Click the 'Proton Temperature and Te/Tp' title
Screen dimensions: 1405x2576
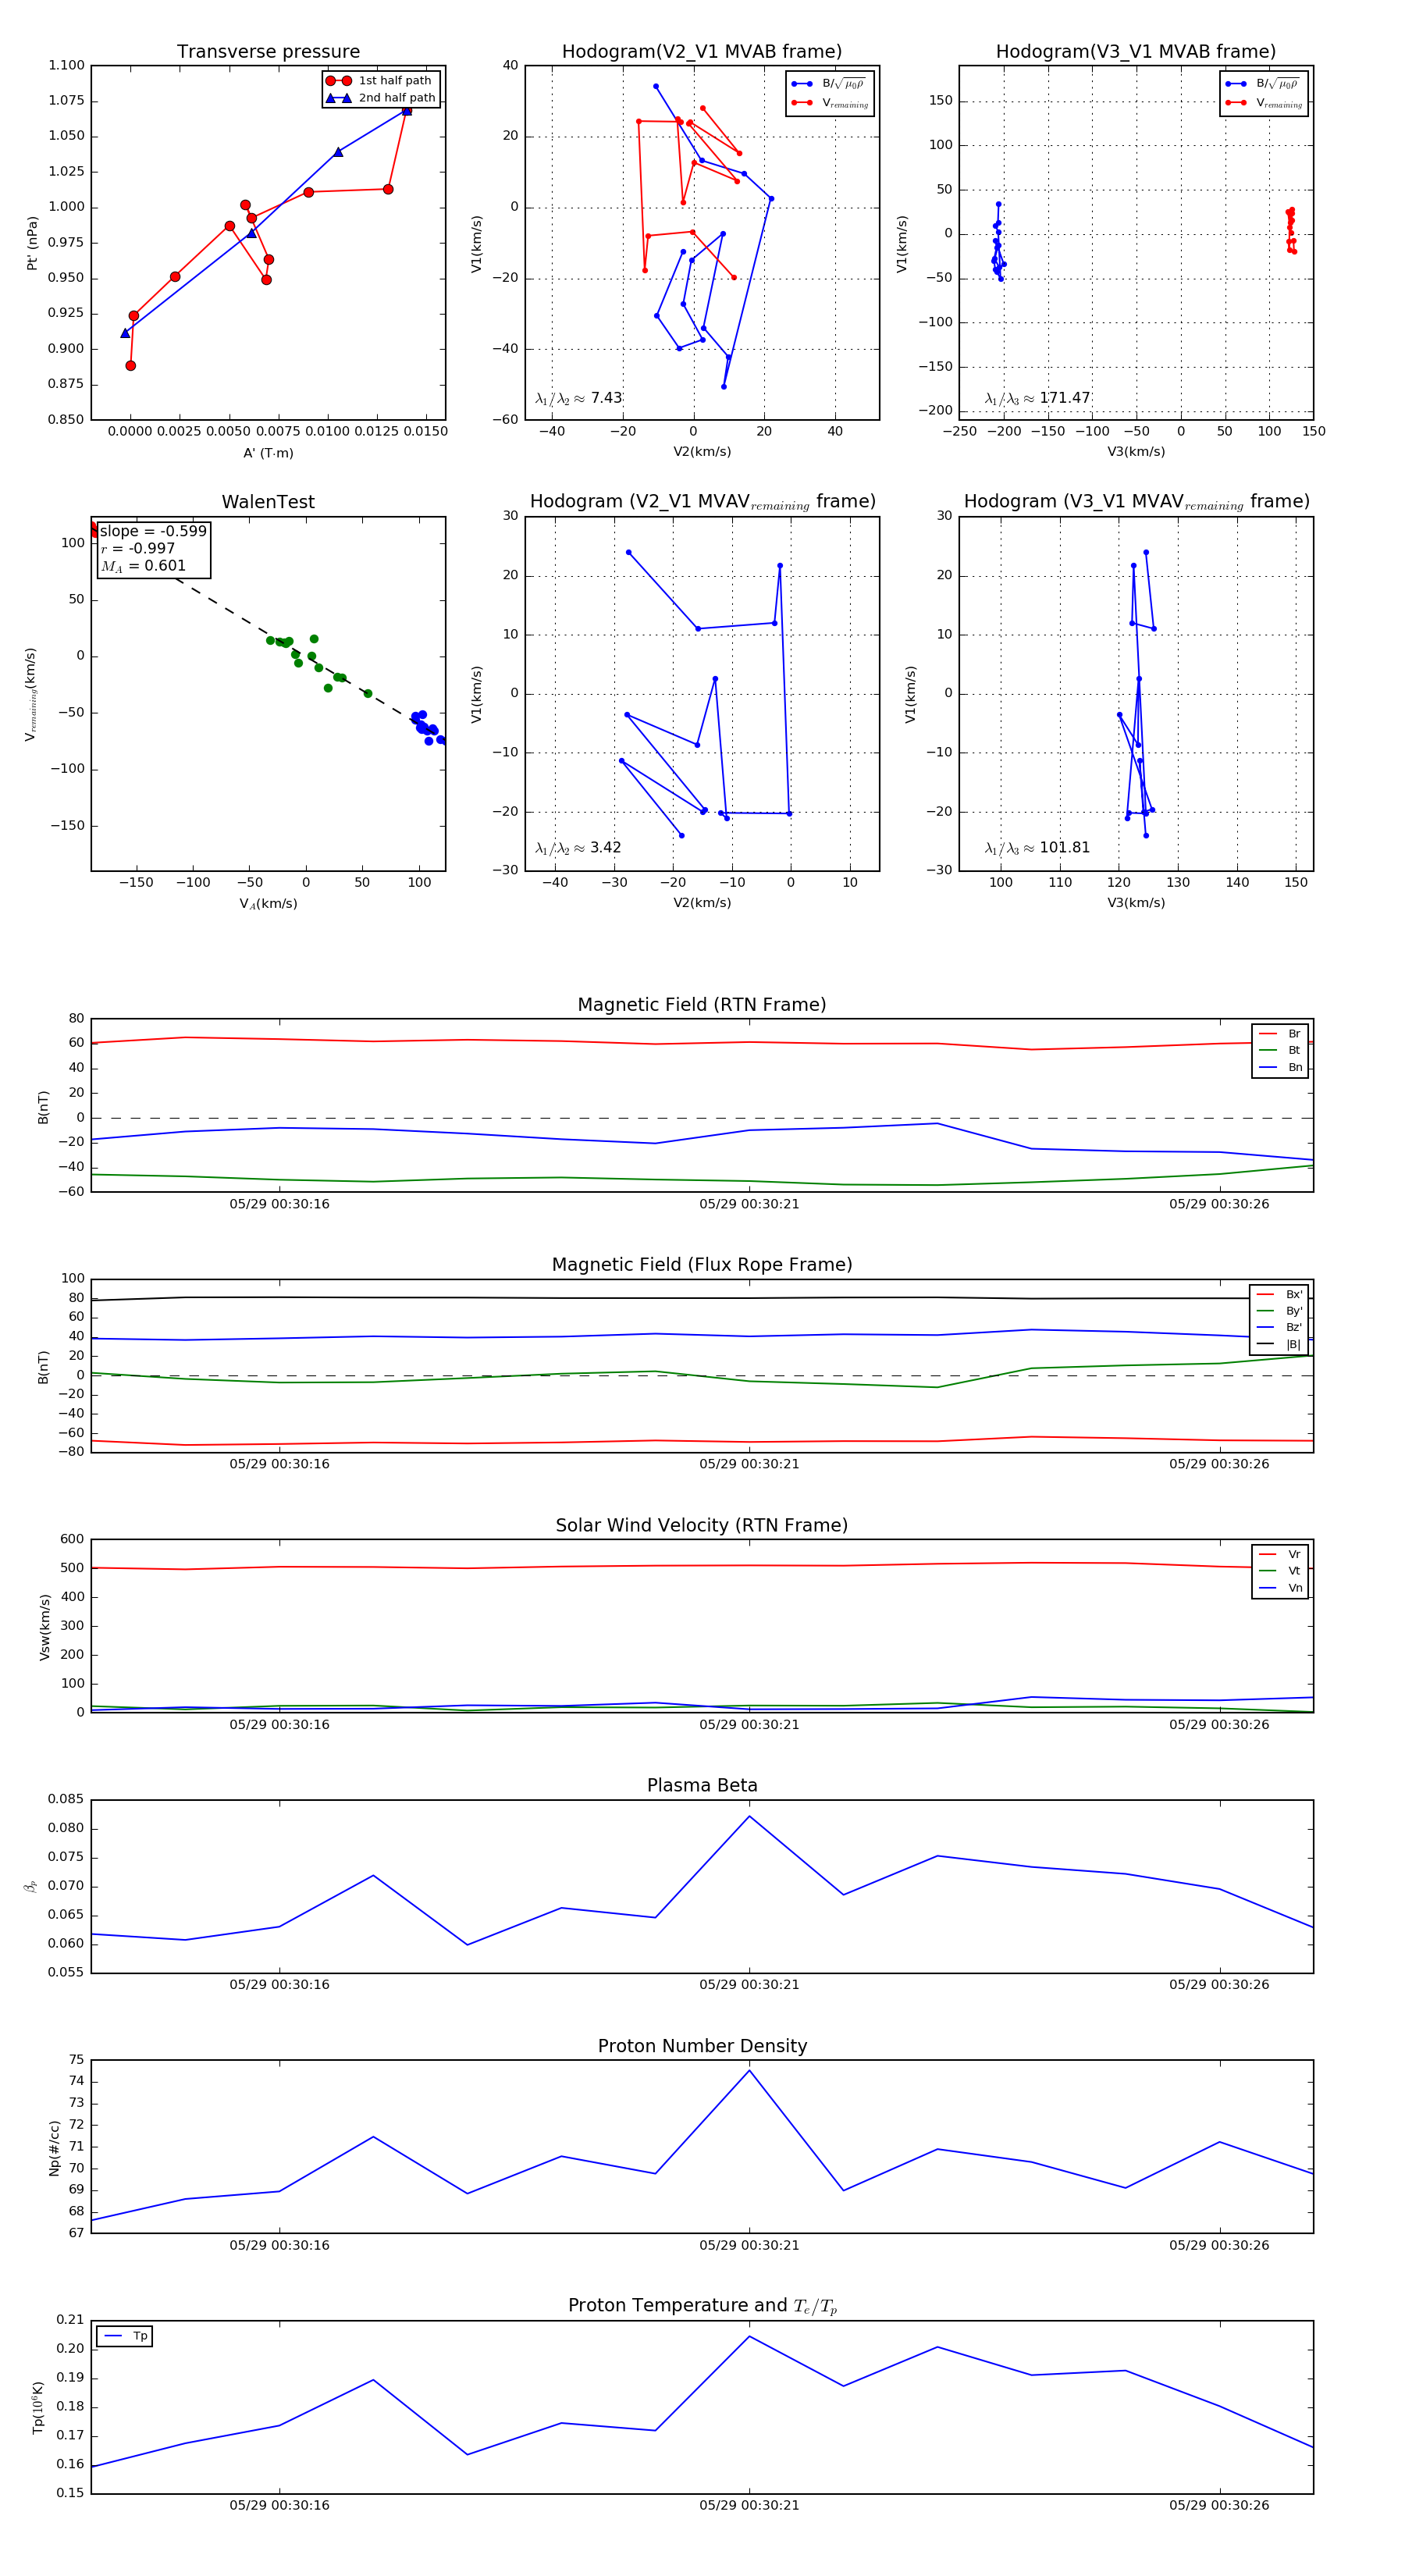pos(702,2306)
